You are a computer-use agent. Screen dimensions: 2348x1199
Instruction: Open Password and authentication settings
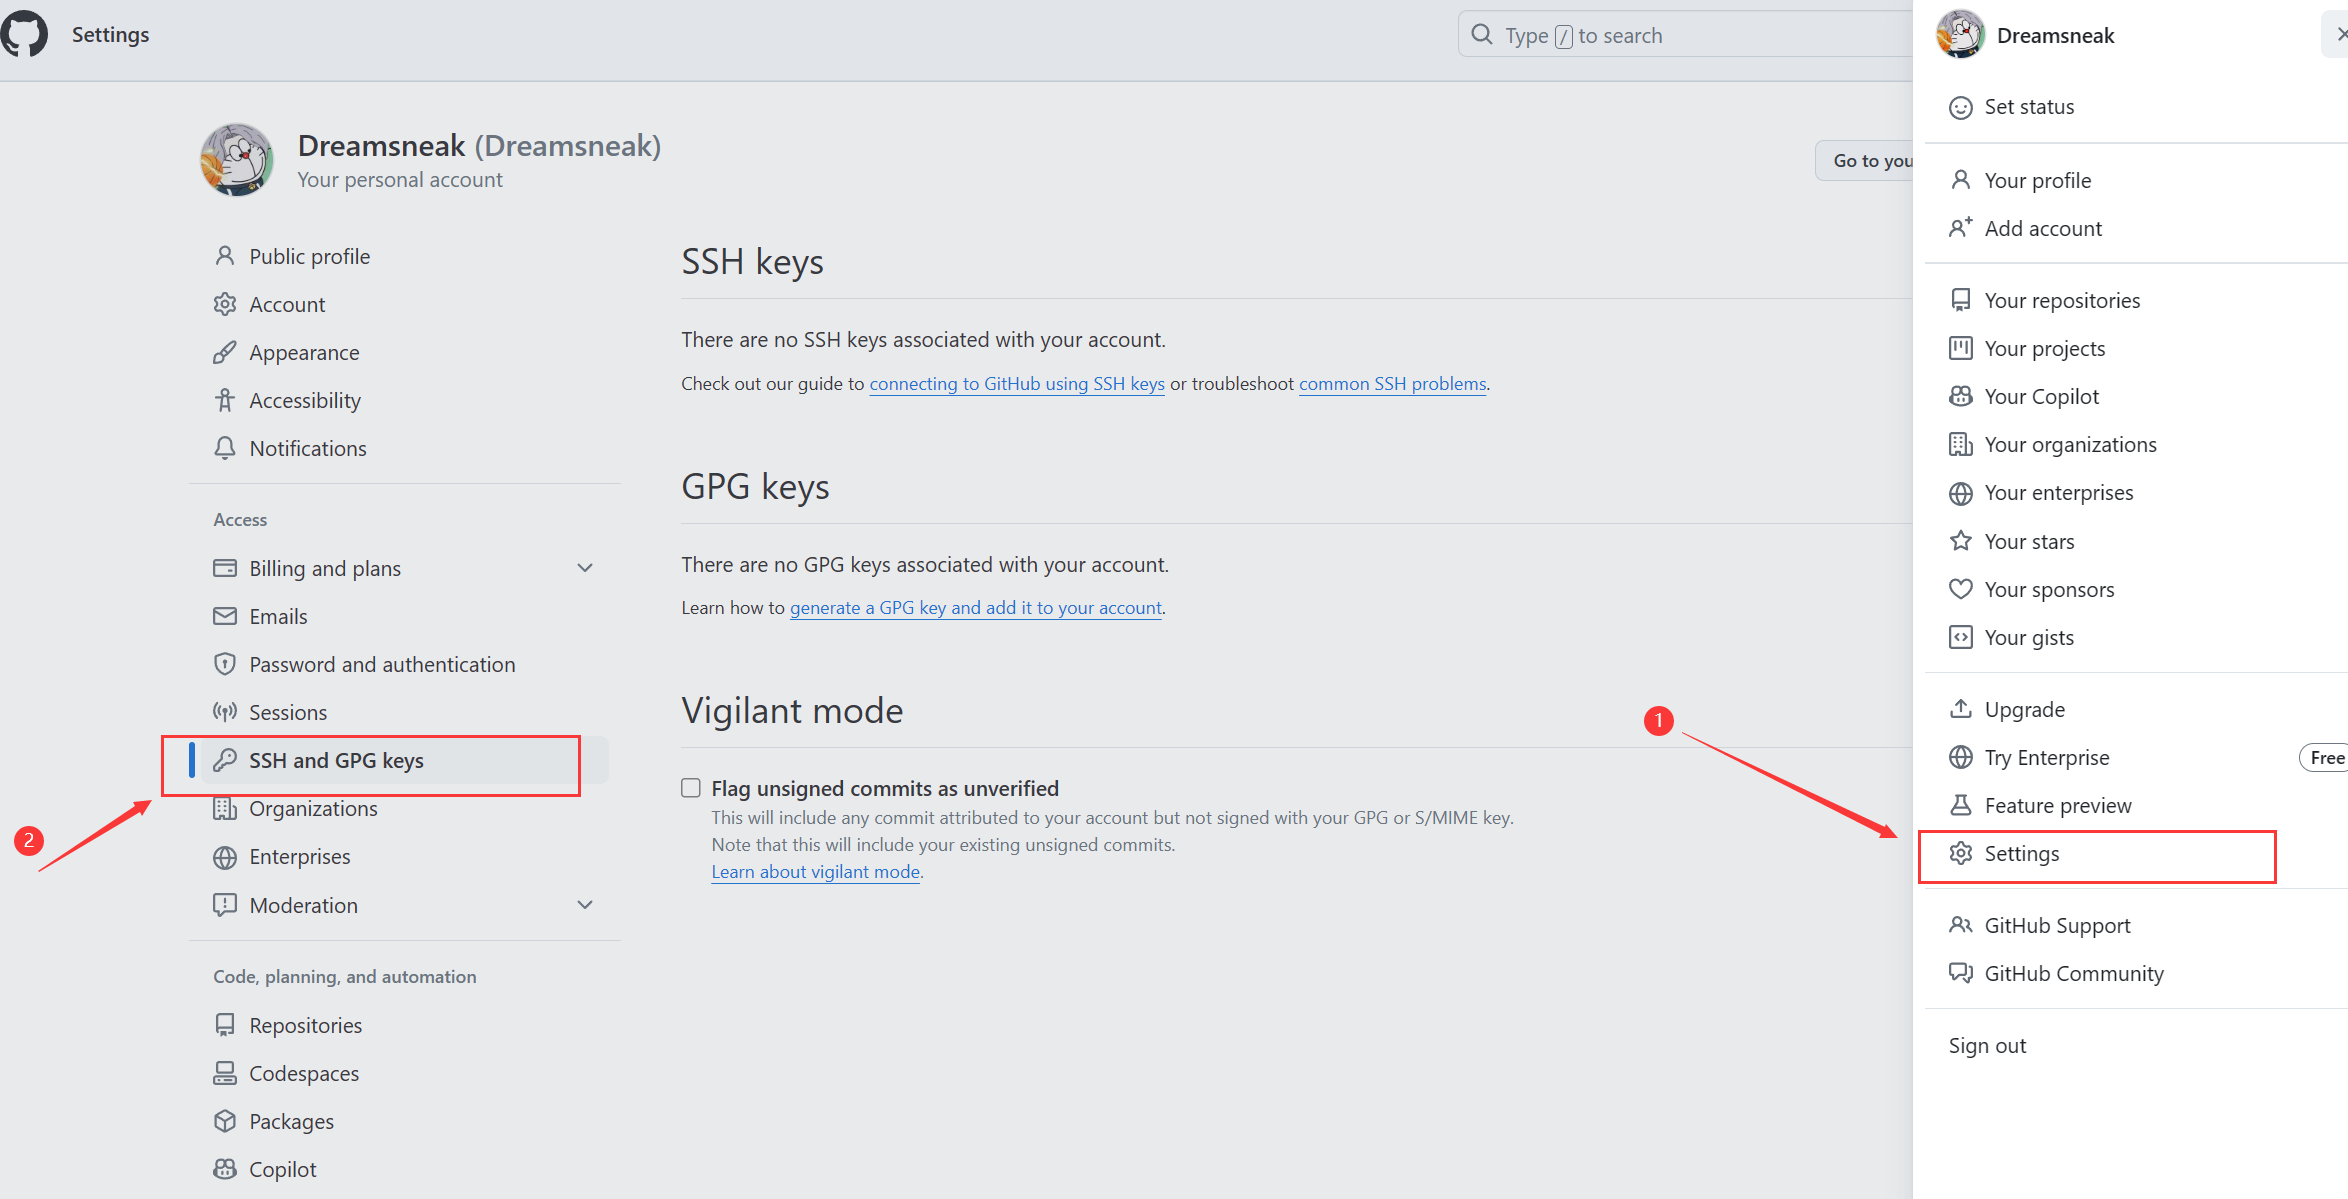[382, 664]
